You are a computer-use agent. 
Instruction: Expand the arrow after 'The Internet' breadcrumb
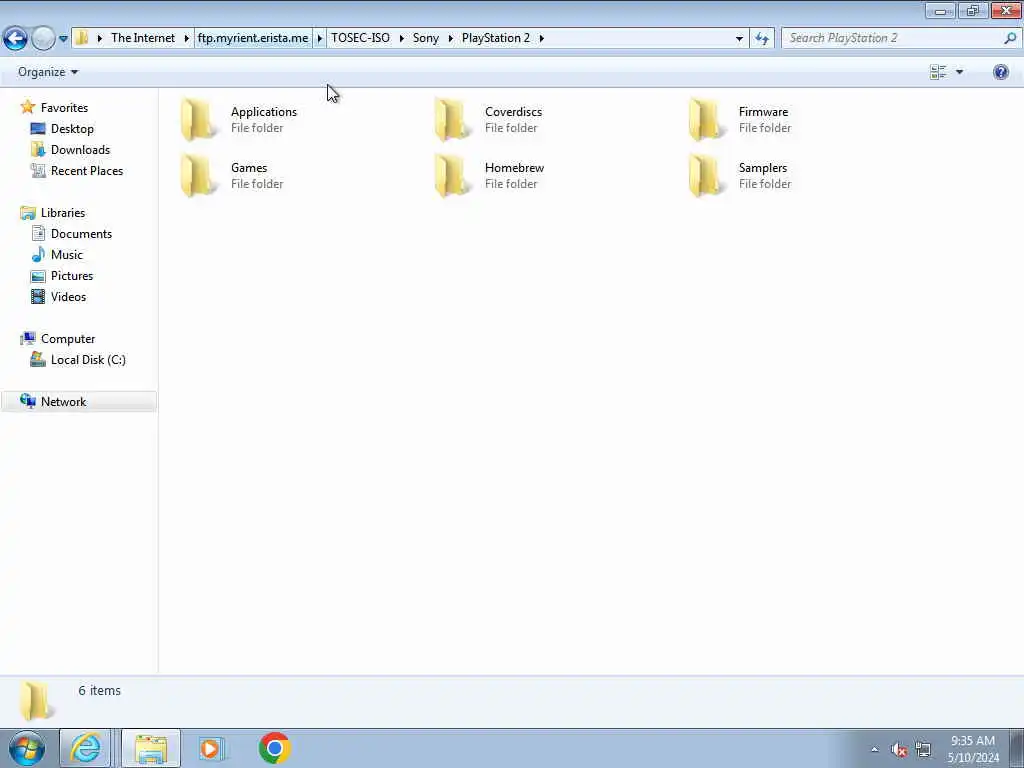pos(186,39)
